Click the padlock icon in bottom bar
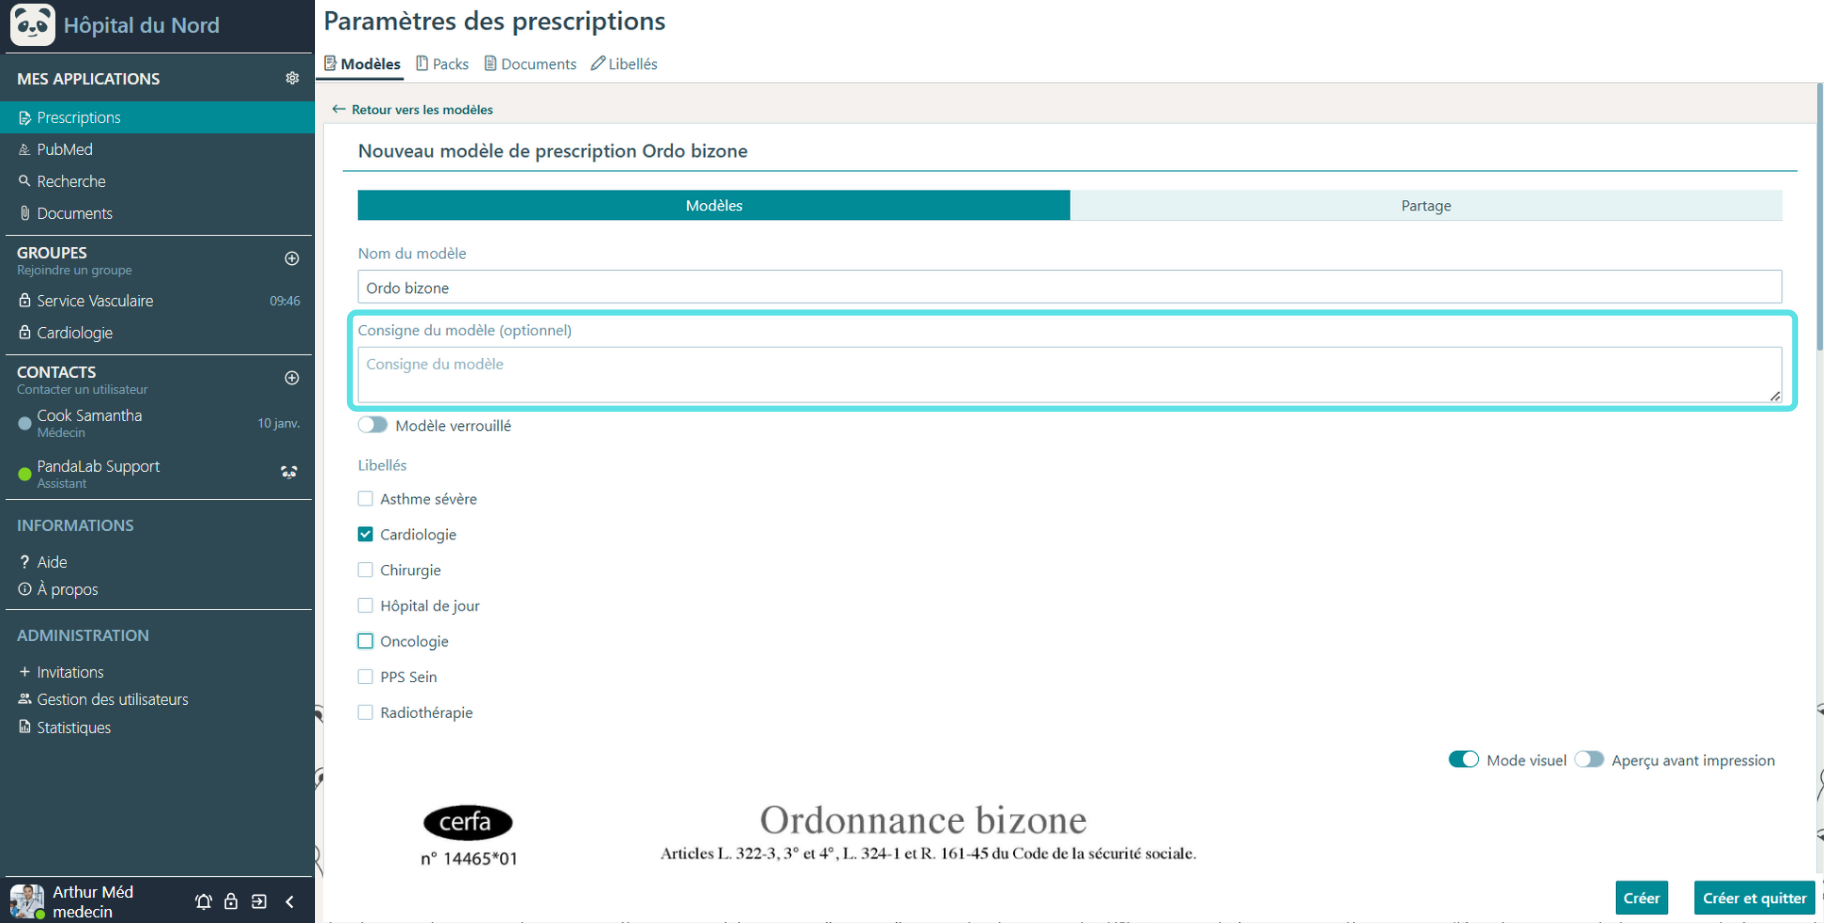 tap(231, 901)
